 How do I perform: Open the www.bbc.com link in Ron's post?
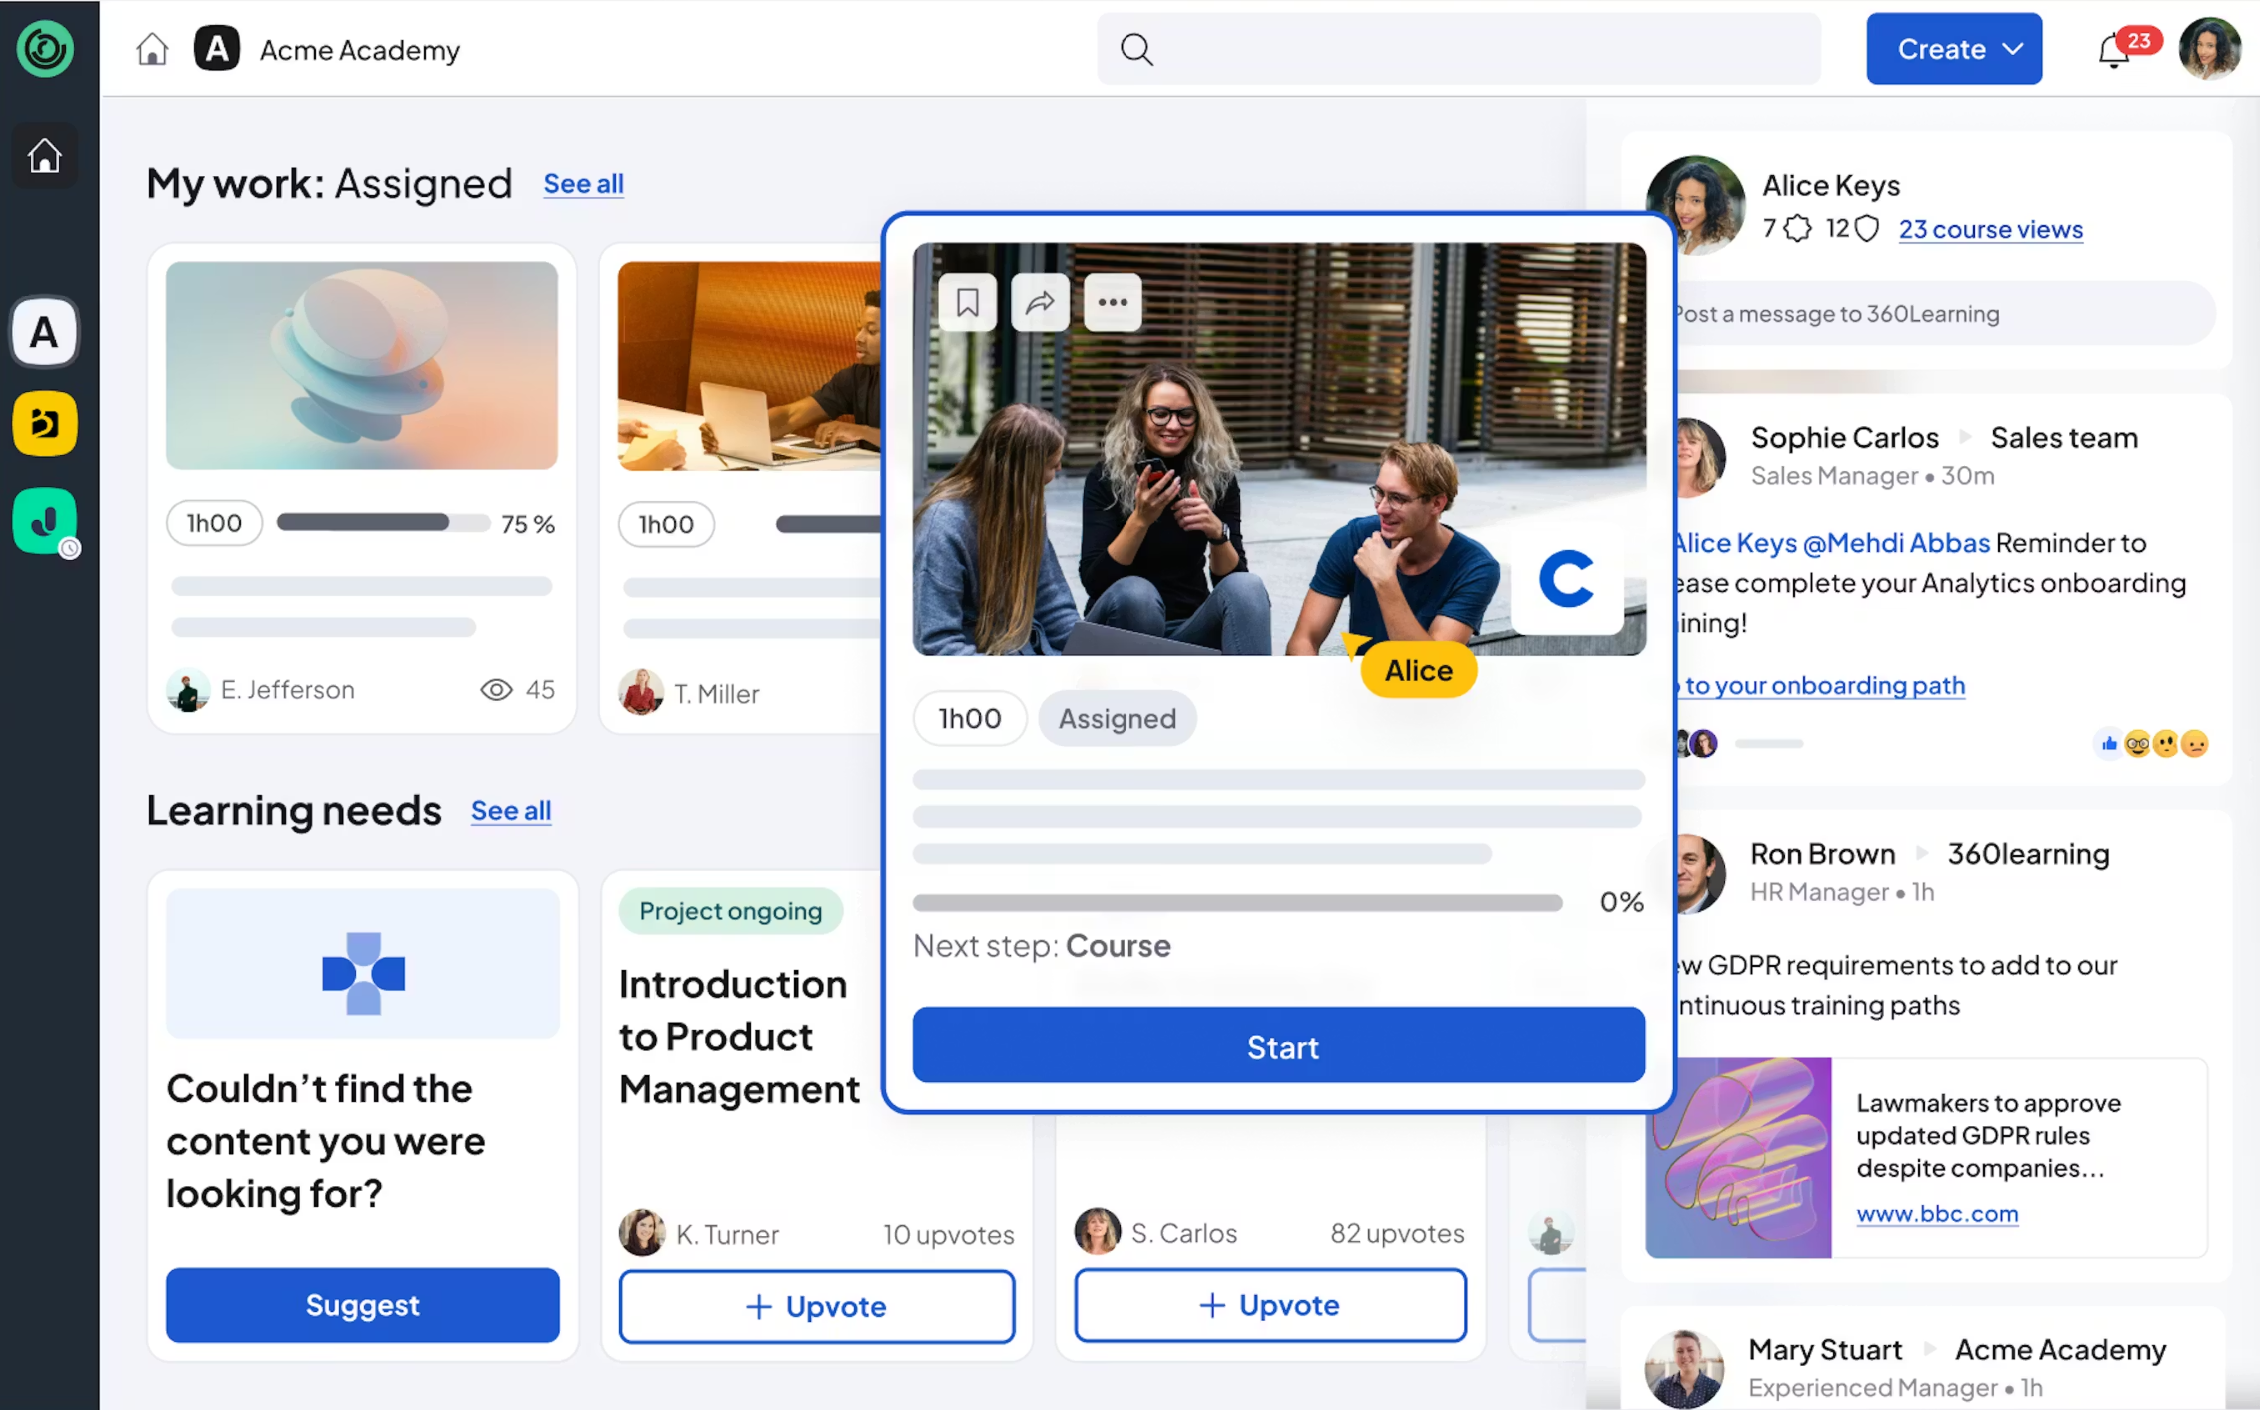click(1936, 1213)
